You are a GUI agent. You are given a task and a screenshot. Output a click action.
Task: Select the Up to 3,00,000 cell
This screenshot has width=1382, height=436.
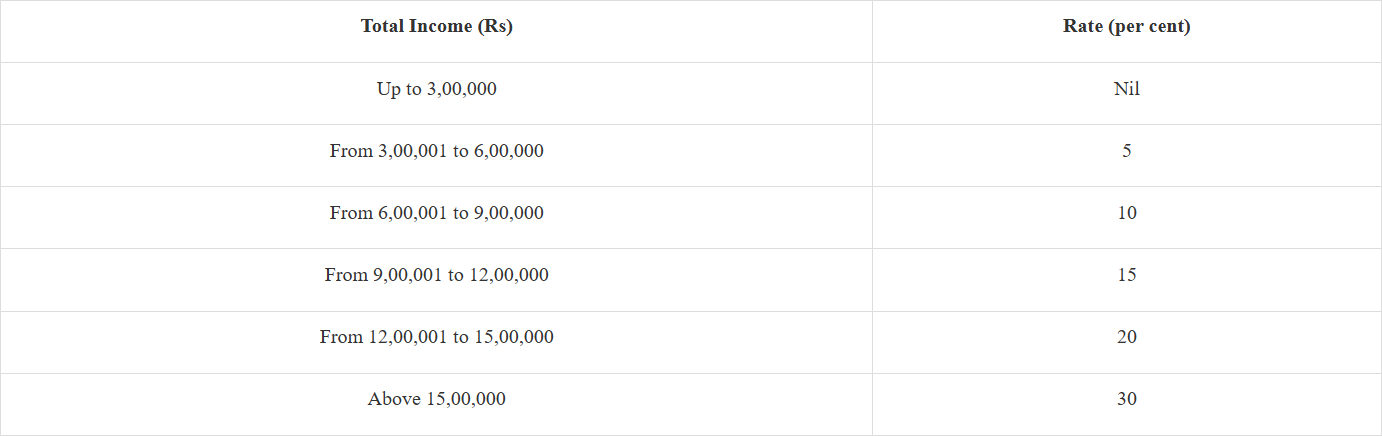pyautogui.click(x=436, y=93)
